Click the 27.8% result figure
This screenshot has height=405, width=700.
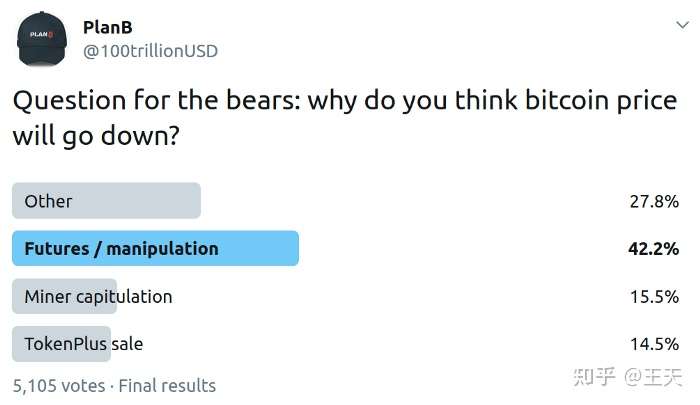(654, 201)
